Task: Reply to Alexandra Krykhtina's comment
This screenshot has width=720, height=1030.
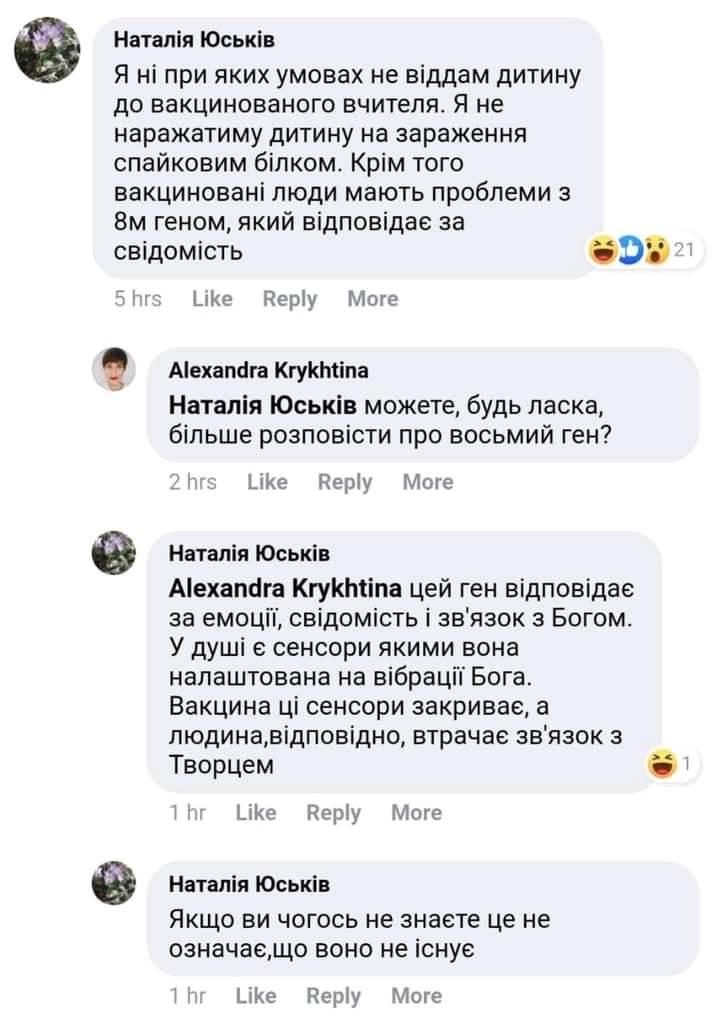Action: 344,482
